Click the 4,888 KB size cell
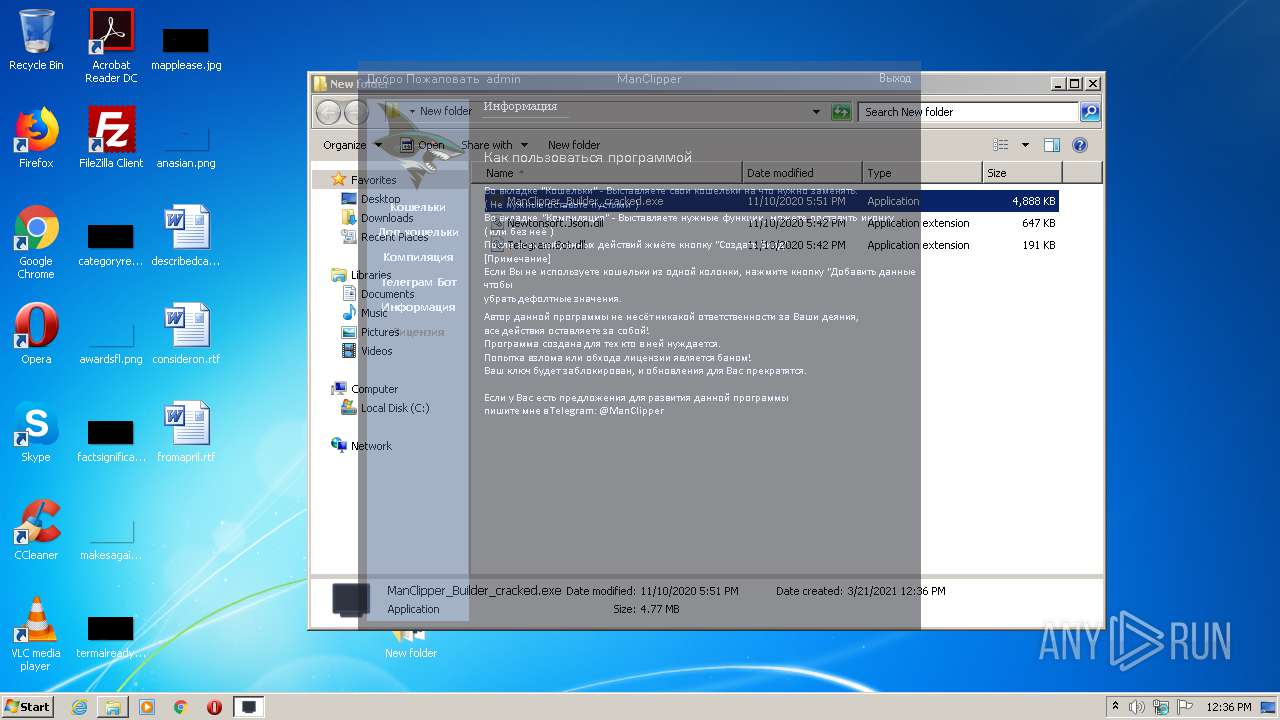Screen dimensions: 1280x720 click(x=1034, y=201)
